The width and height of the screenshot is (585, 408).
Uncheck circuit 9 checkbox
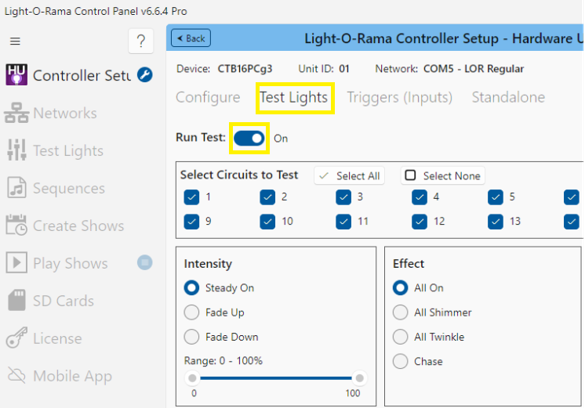coord(191,222)
